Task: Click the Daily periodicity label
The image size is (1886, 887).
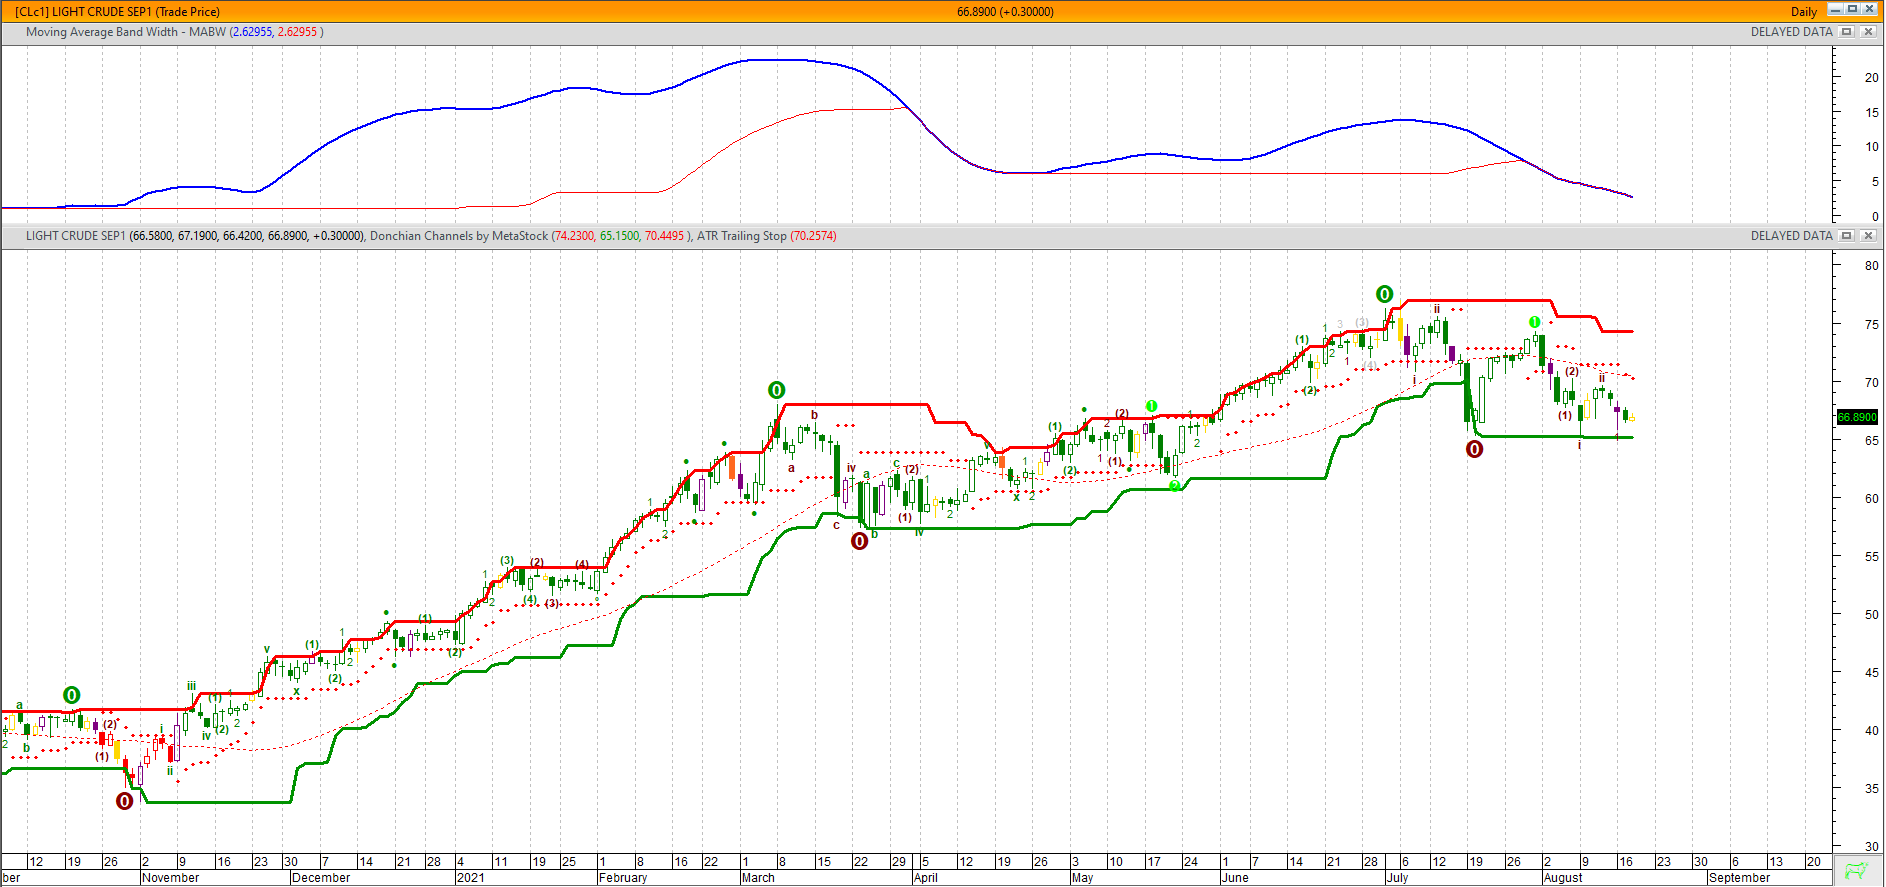Action: 1804,12
